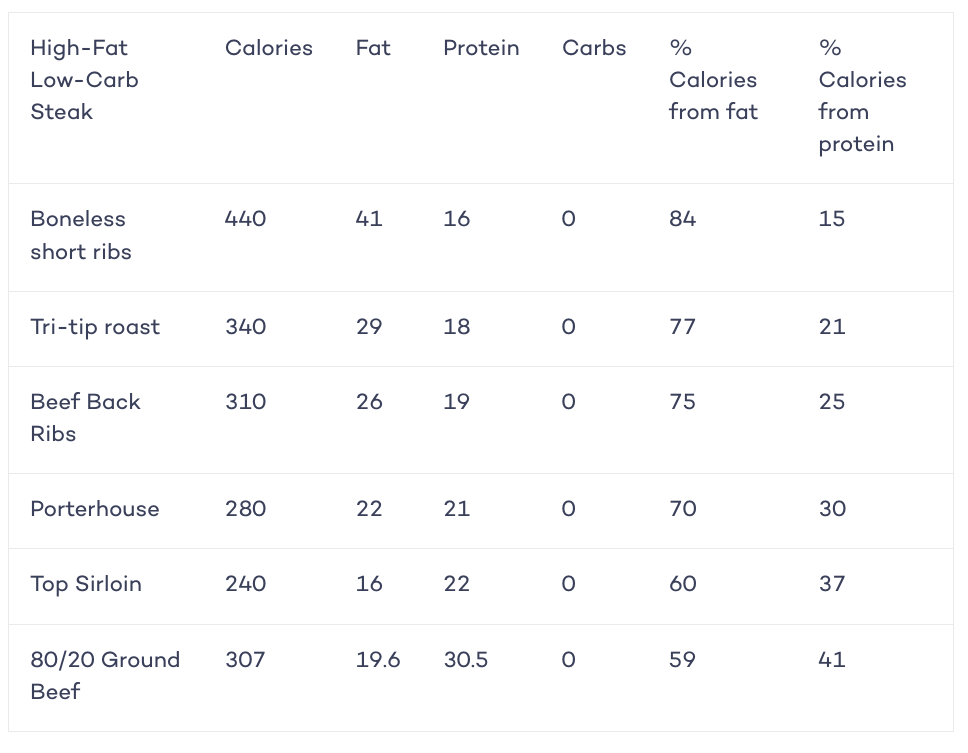Click the % Calories from protein header
The width and height of the screenshot is (968, 753).
click(862, 96)
